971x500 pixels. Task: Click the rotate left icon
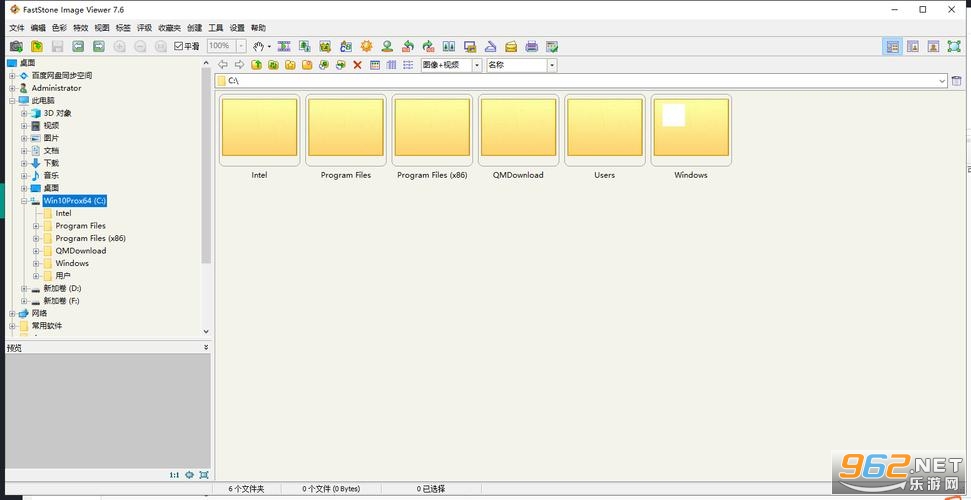tap(407, 46)
